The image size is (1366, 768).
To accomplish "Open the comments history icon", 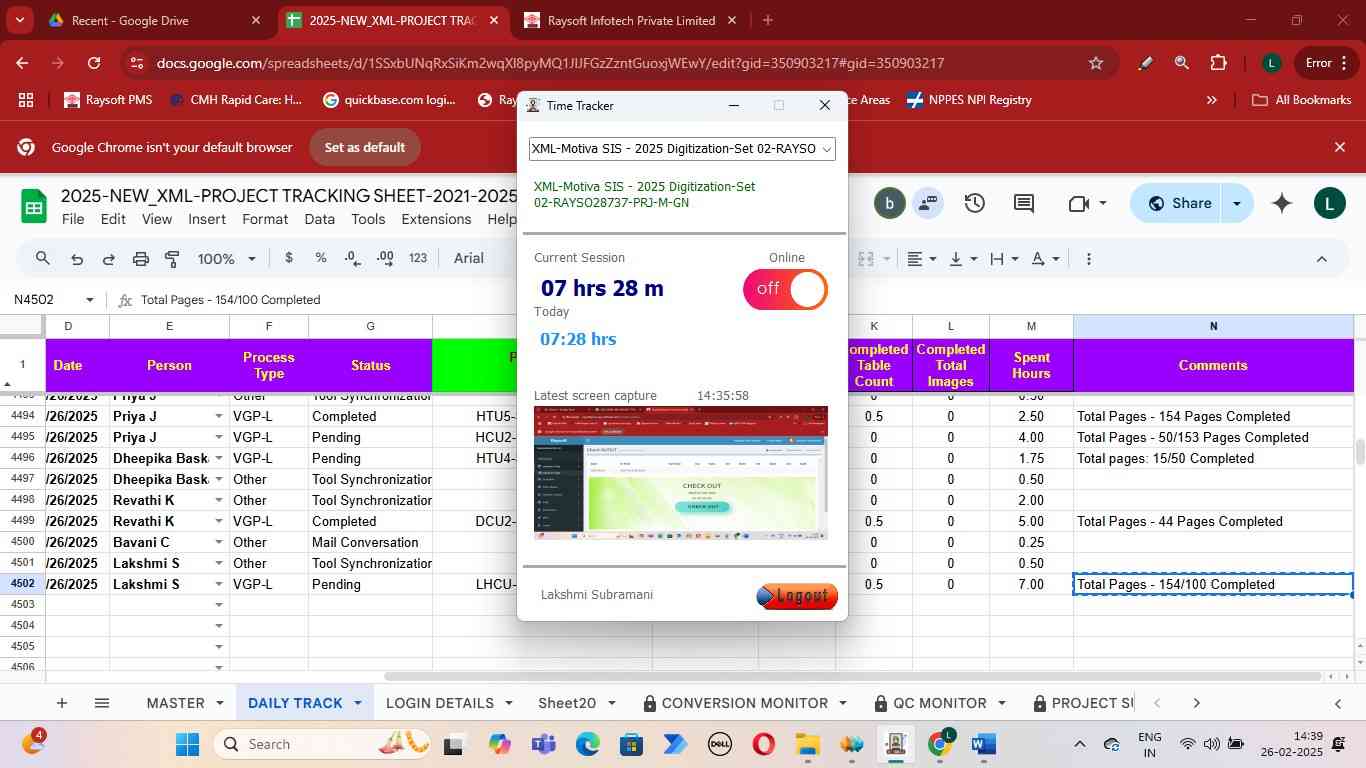I will tap(1024, 203).
